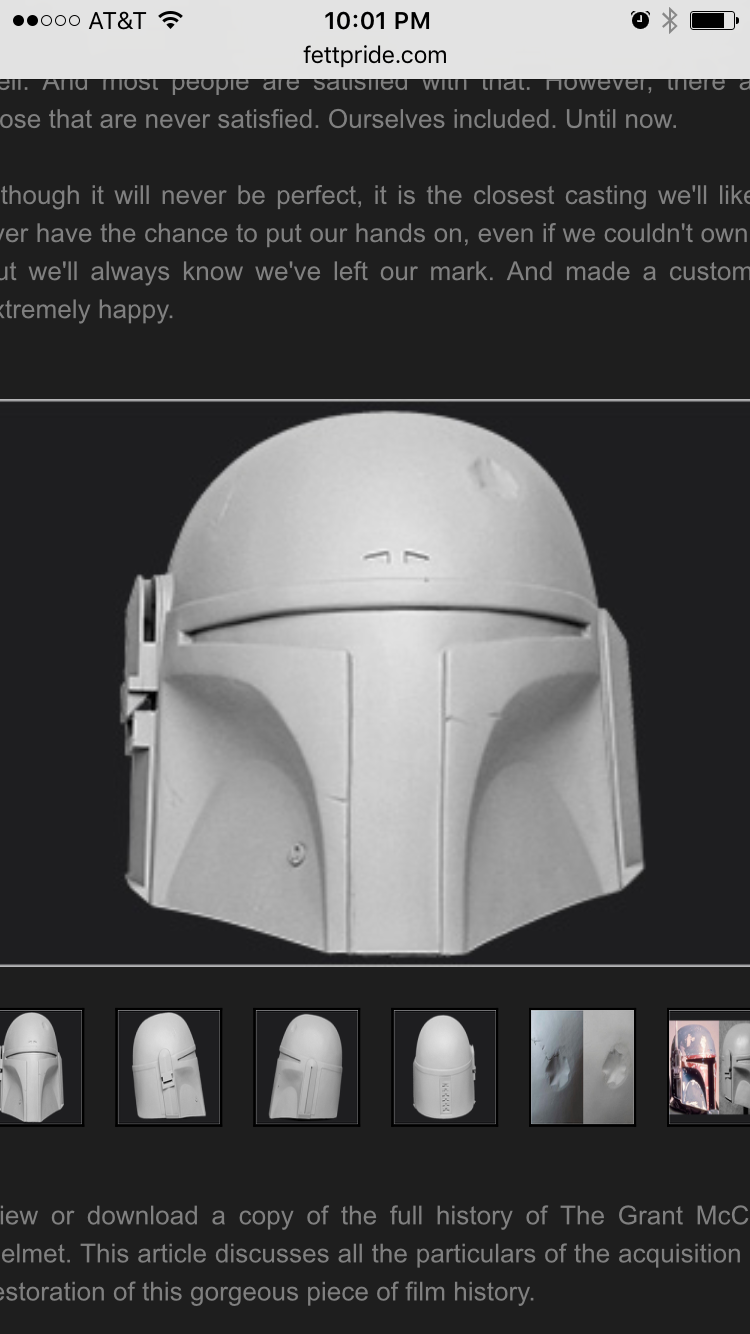Tap the alarm clock status icon
750x1334 pixels.
(x=640, y=20)
